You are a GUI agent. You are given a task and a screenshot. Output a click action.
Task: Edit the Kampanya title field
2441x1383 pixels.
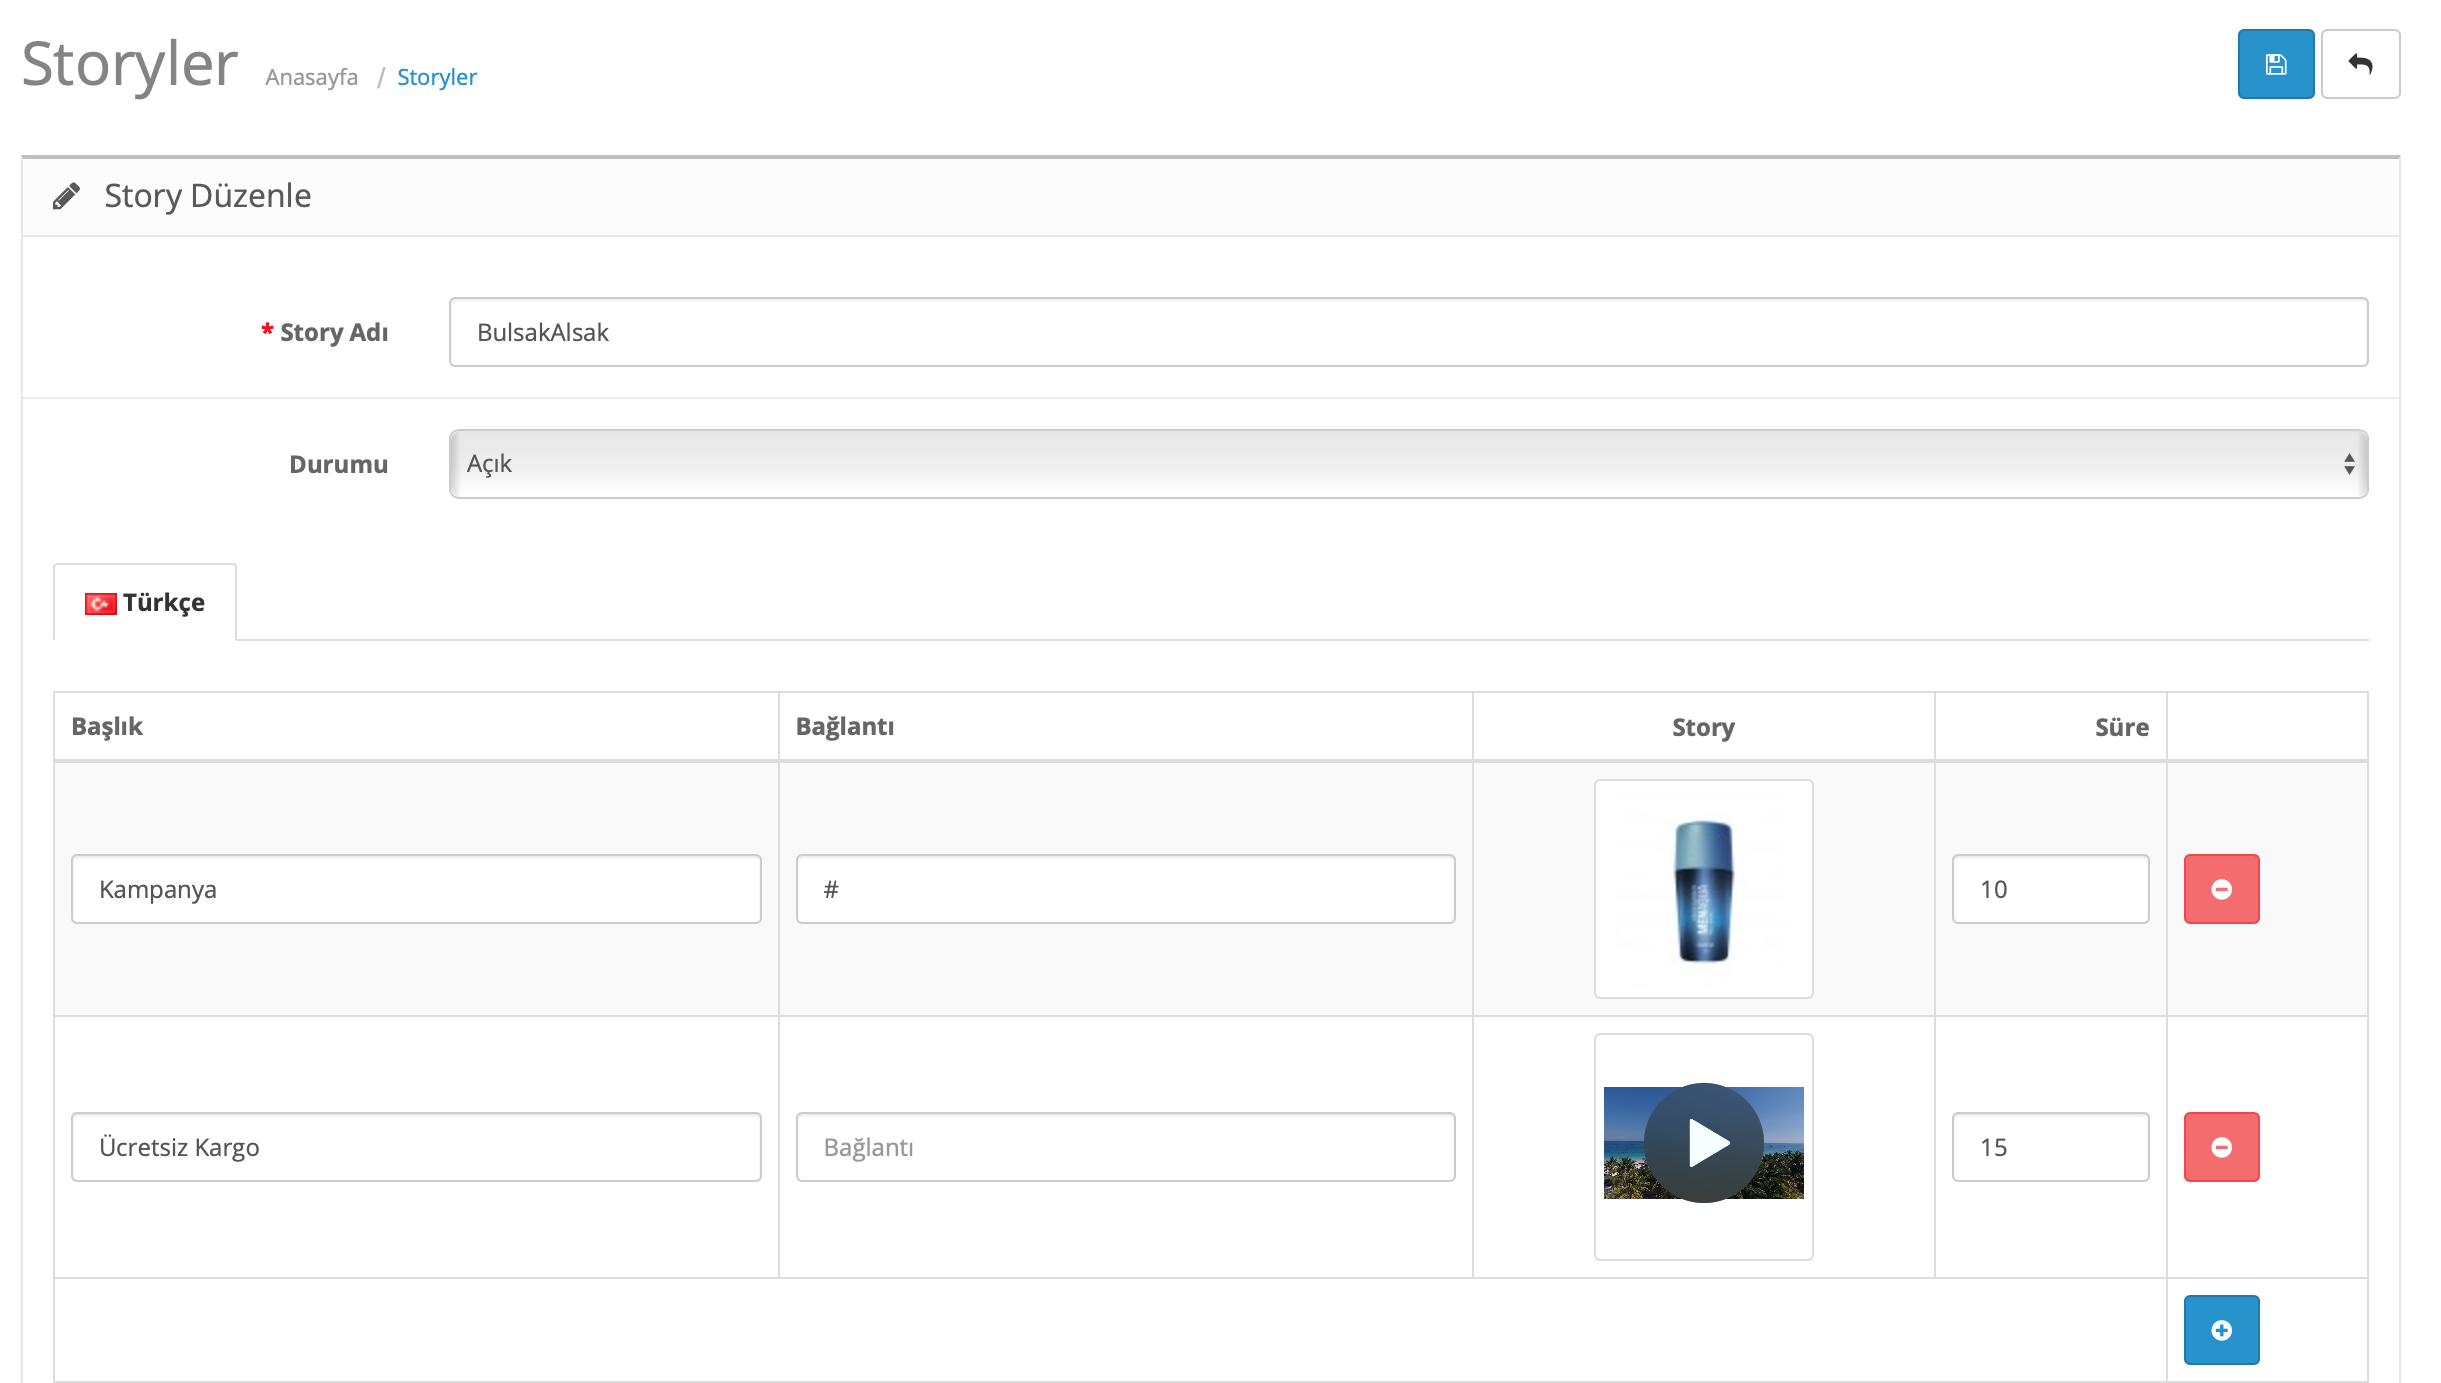coord(416,889)
